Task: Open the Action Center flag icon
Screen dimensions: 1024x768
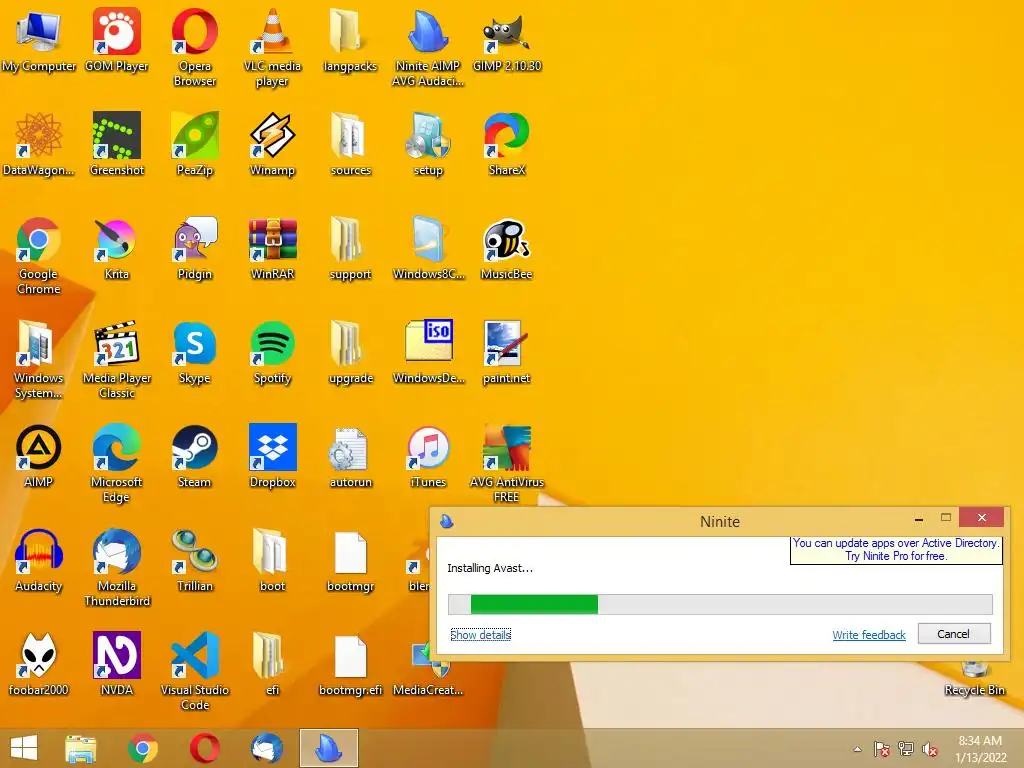Action: 881,749
